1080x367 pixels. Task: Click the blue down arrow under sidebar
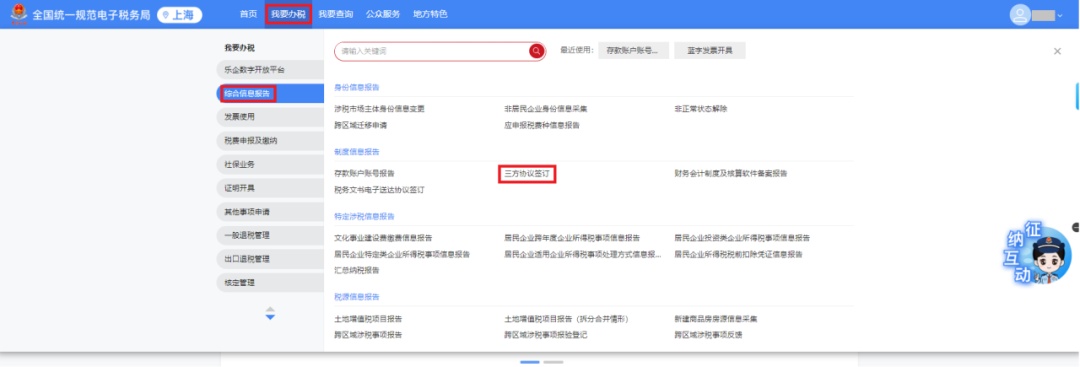point(270,317)
